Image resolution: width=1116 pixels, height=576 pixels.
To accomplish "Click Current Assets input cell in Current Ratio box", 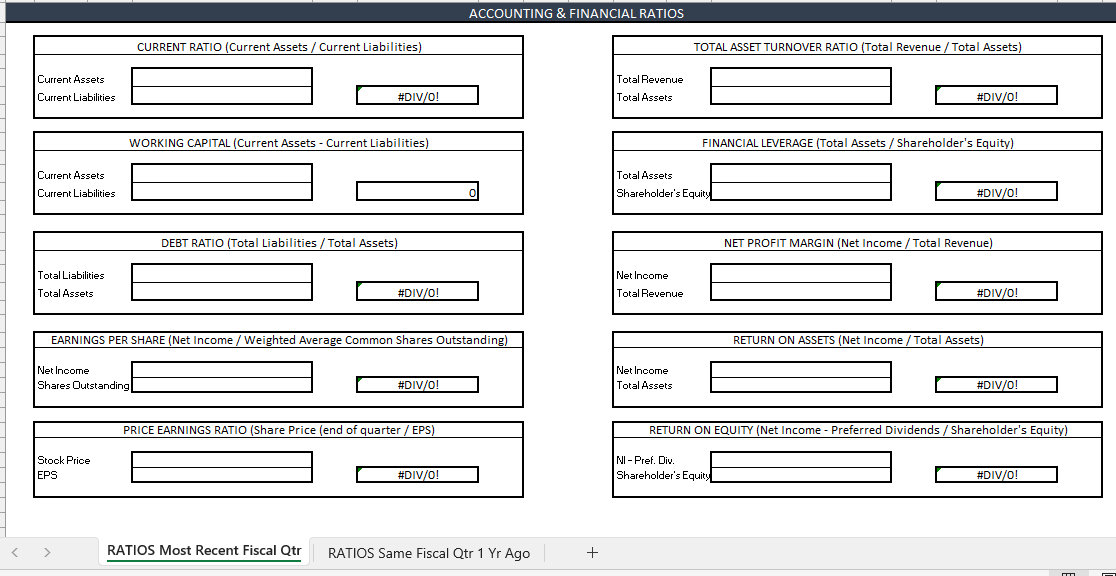I will click(222, 78).
